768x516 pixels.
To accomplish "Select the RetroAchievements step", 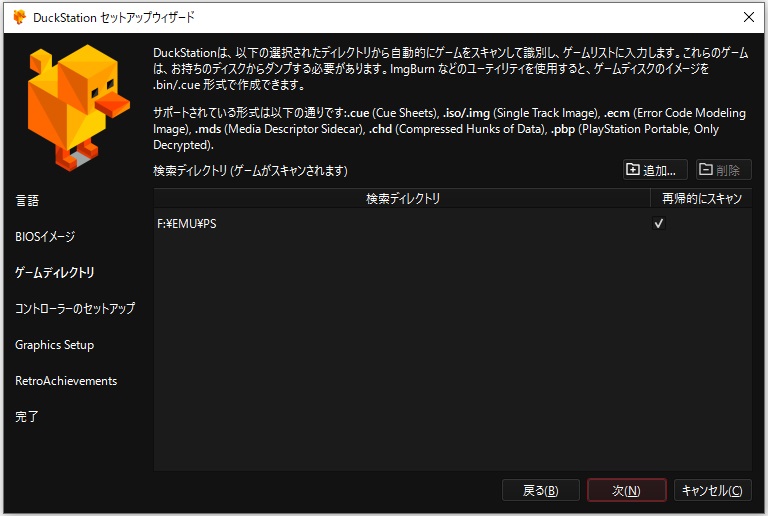I will (x=66, y=381).
